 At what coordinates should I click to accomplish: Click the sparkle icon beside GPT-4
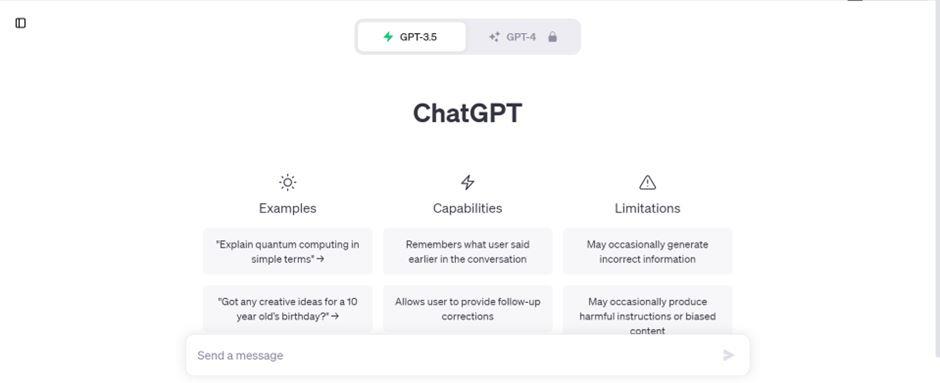click(x=494, y=37)
